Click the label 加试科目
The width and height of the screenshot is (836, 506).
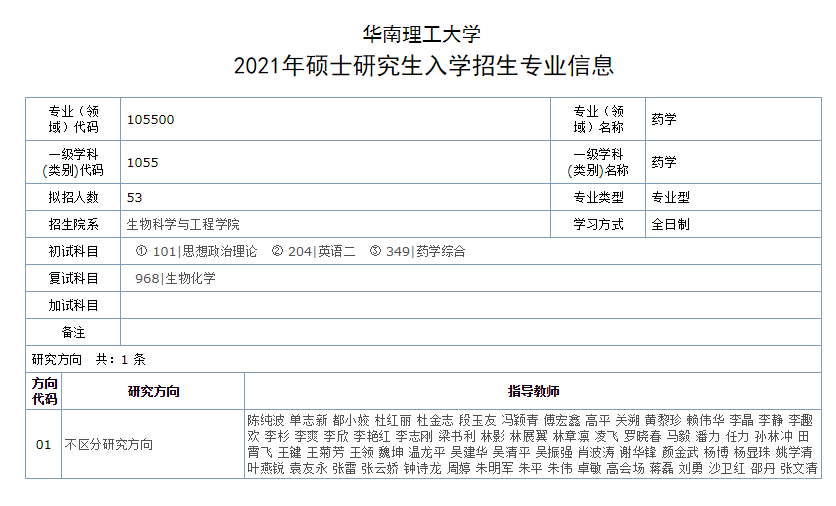[x=74, y=306]
